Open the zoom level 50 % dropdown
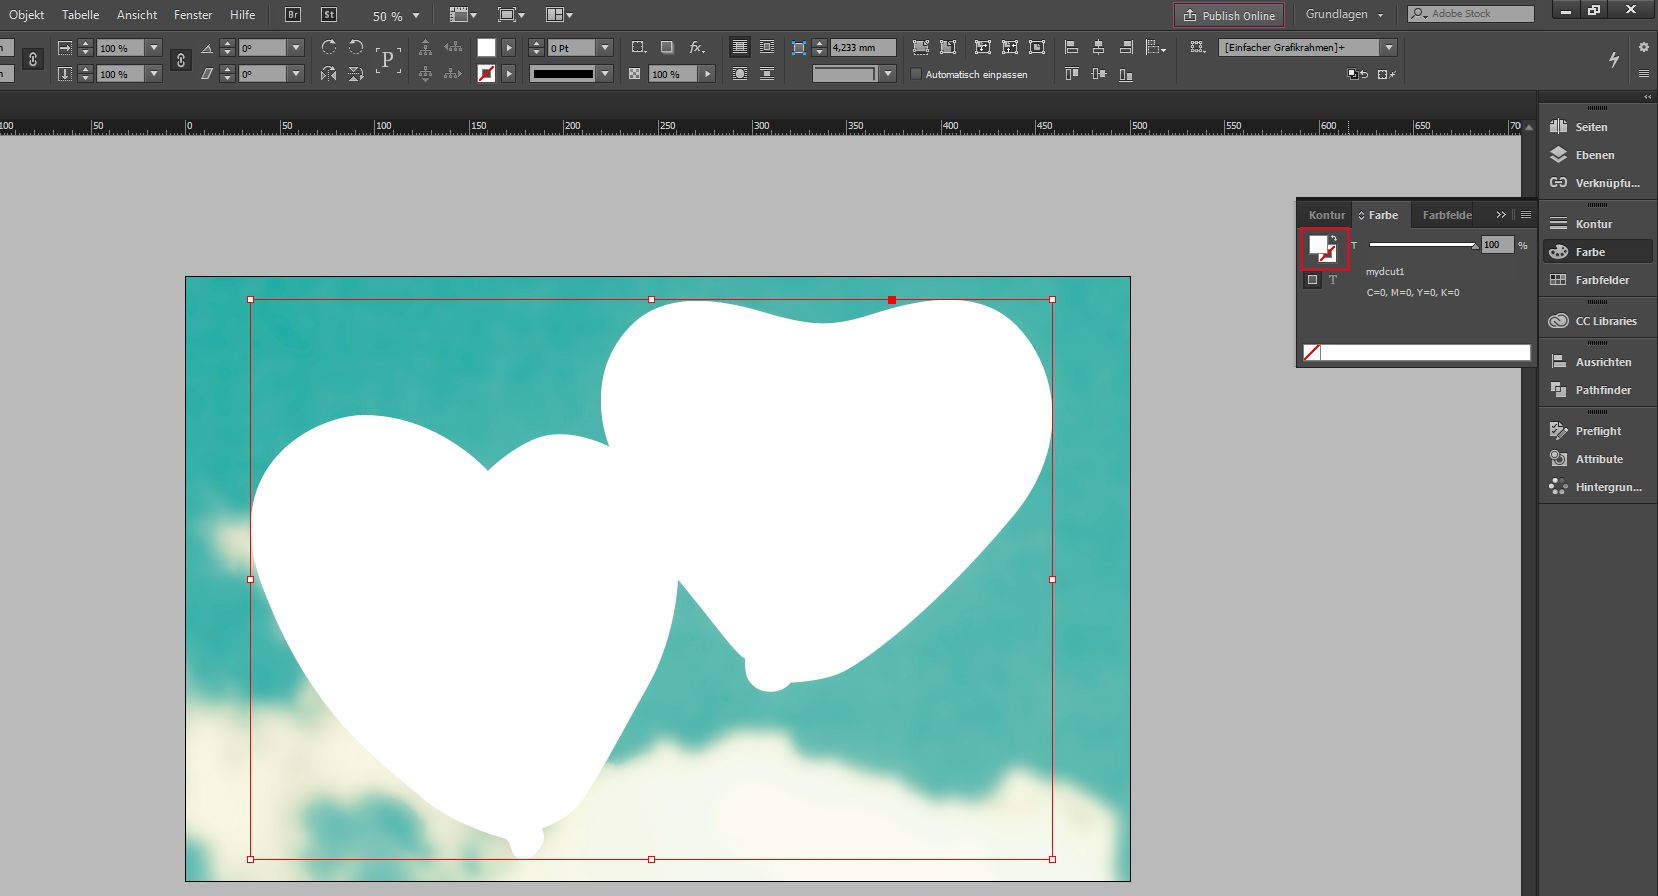 point(416,16)
